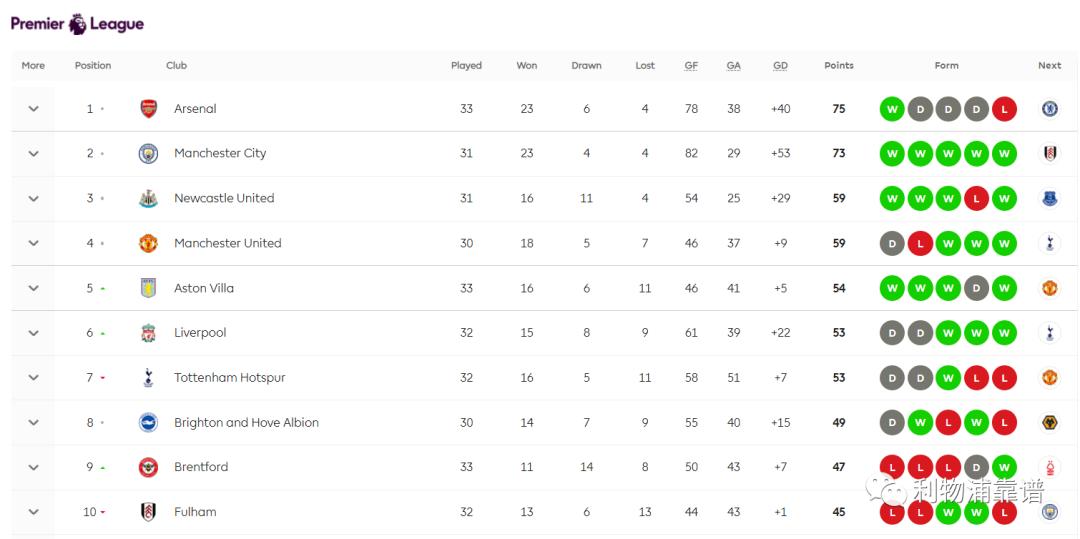This screenshot has height=539, width=1080.
Task: Click the Premier League logo
Action: coord(77,24)
